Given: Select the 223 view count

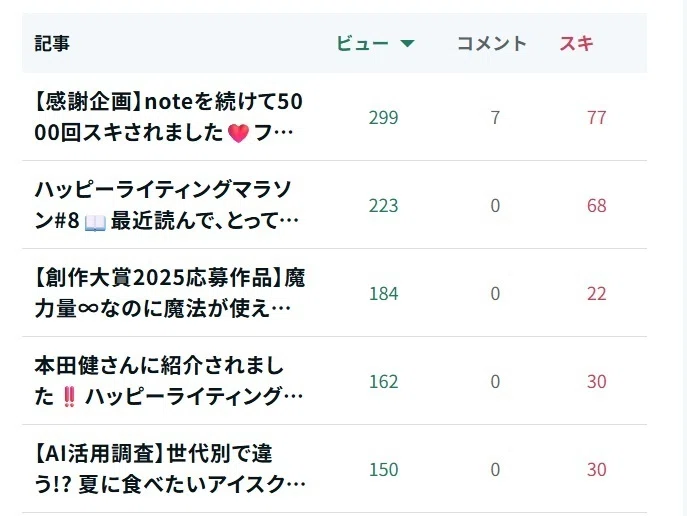Looking at the screenshot, I should 383,205.
